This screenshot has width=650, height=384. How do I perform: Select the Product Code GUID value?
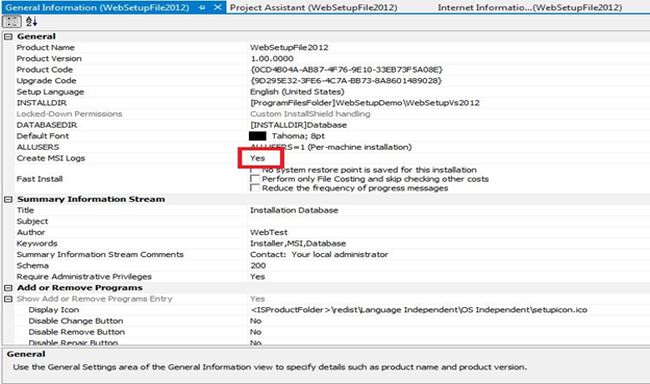tap(347, 70)
